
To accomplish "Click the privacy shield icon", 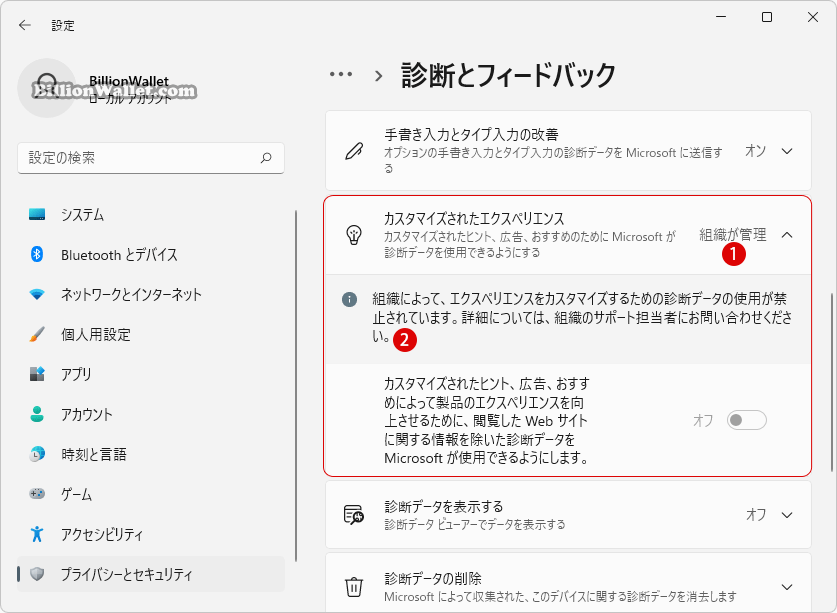I will pos(37,574).
